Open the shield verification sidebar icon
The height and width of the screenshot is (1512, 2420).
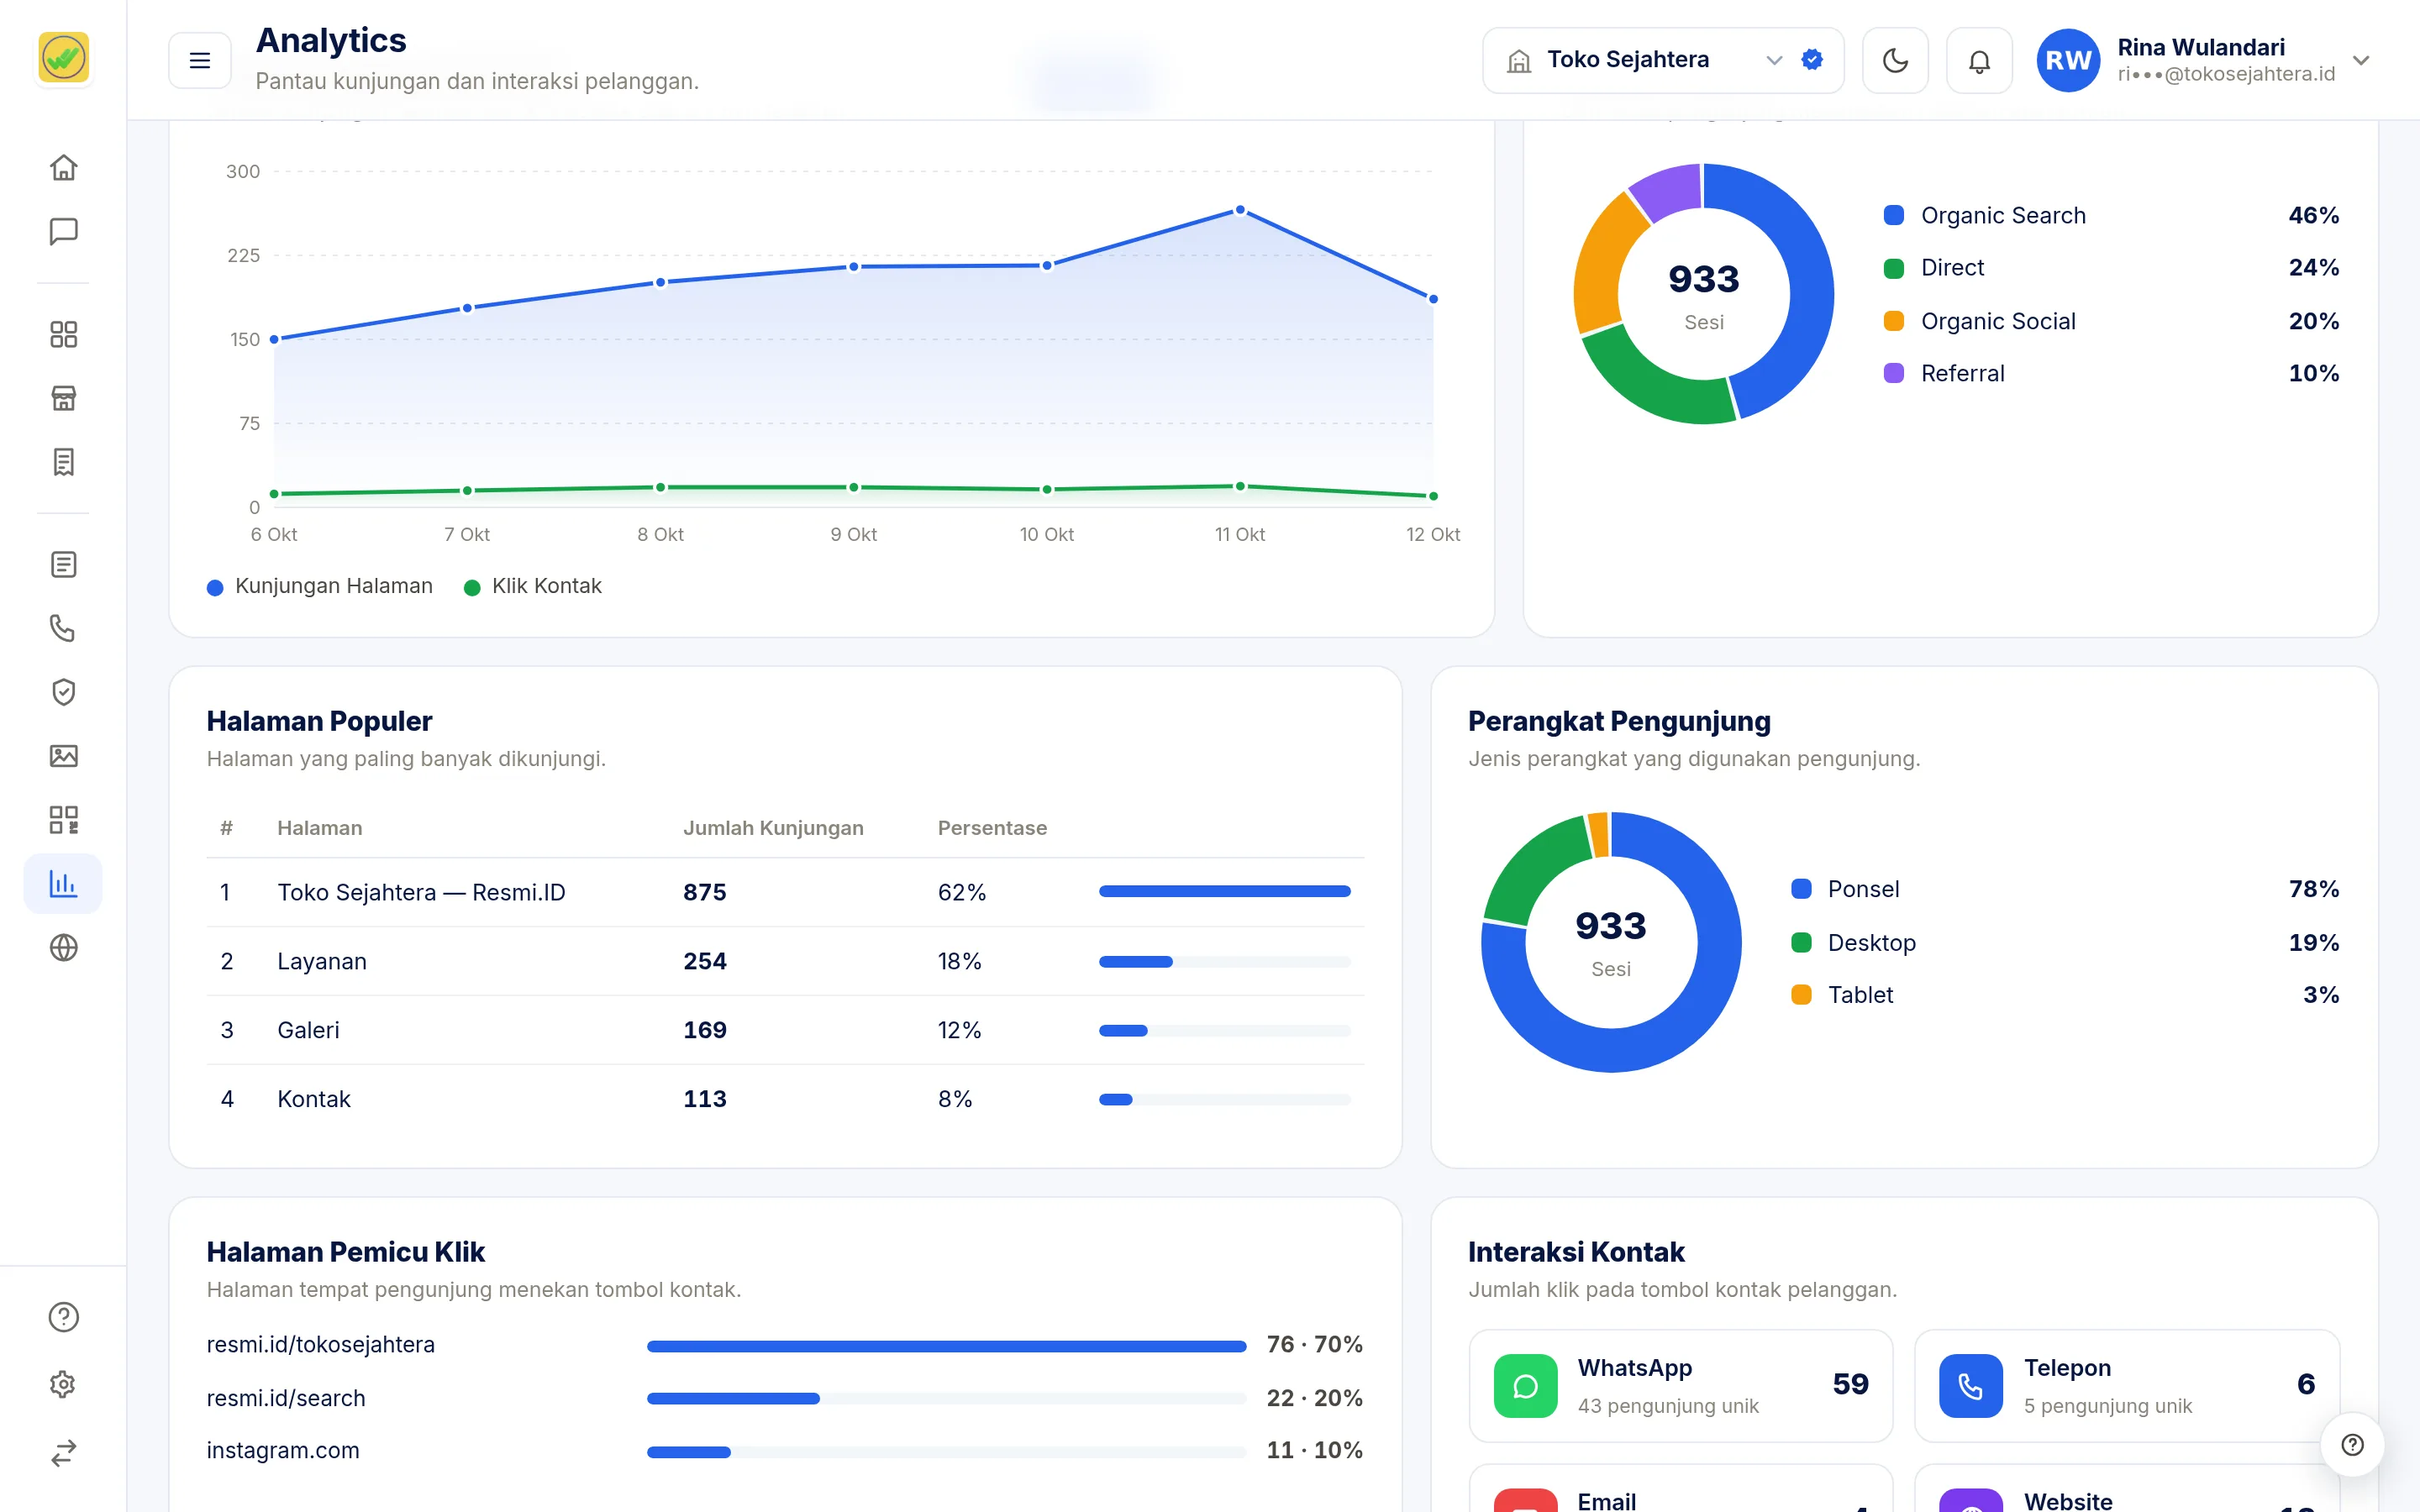[63, 692]
